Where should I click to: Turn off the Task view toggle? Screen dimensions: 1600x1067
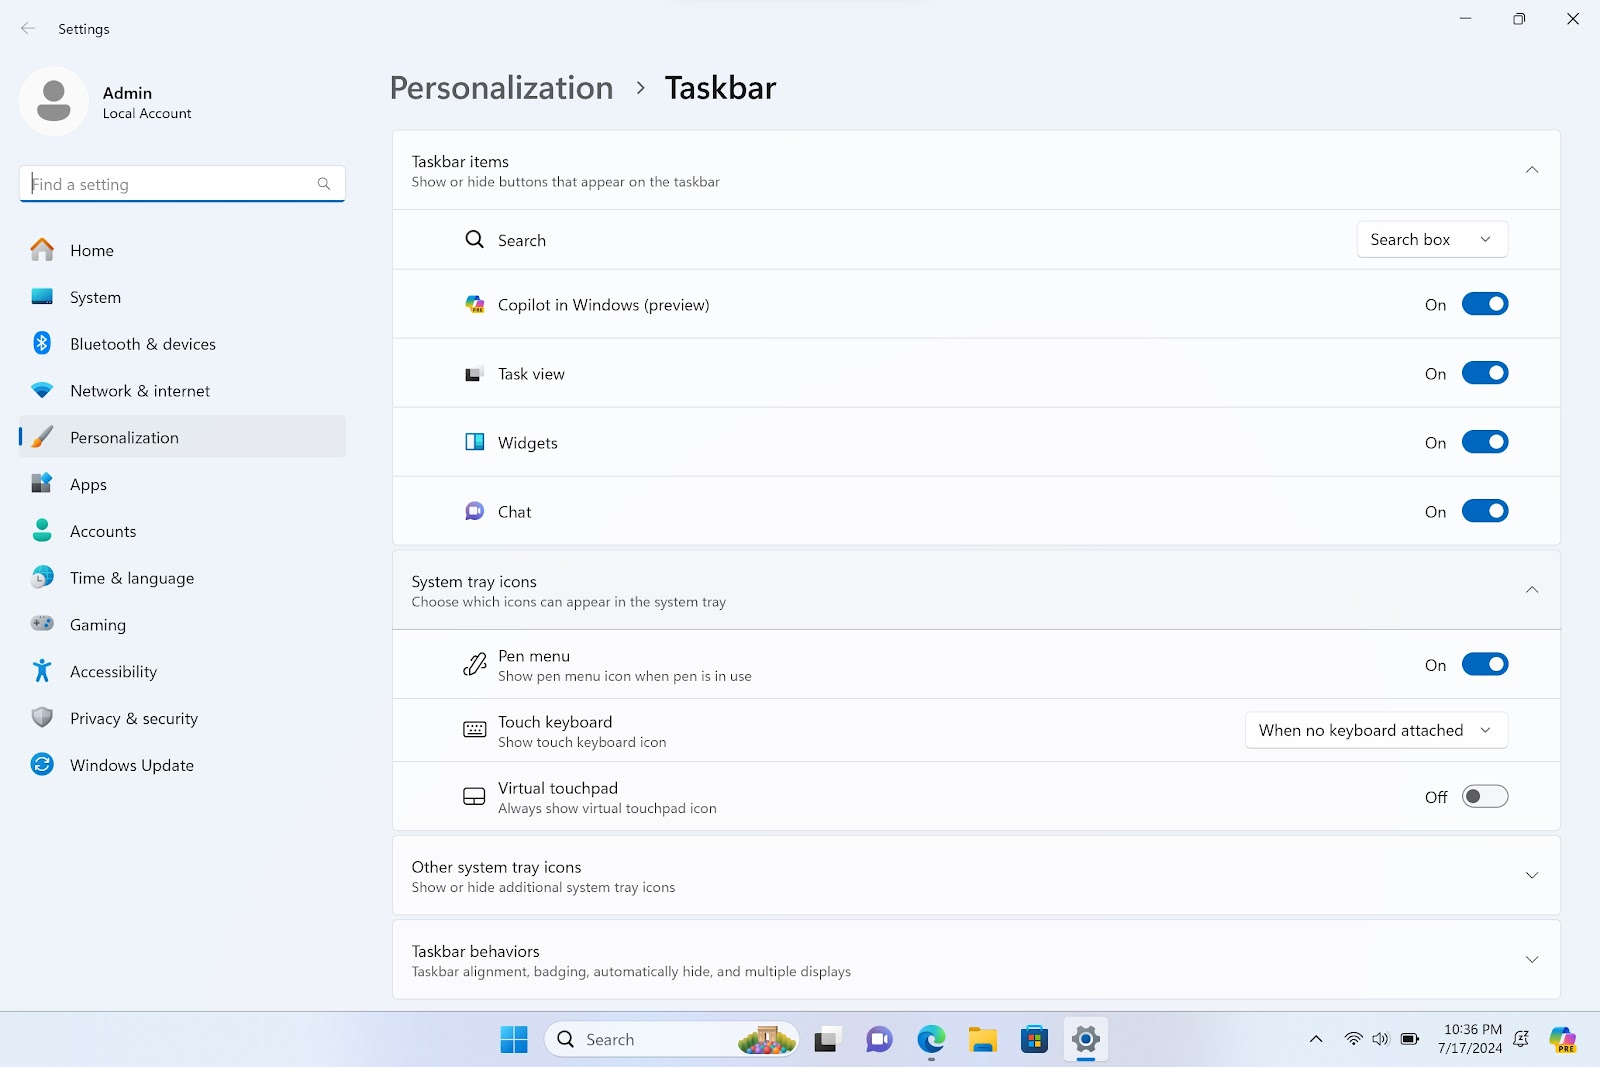1485,373
